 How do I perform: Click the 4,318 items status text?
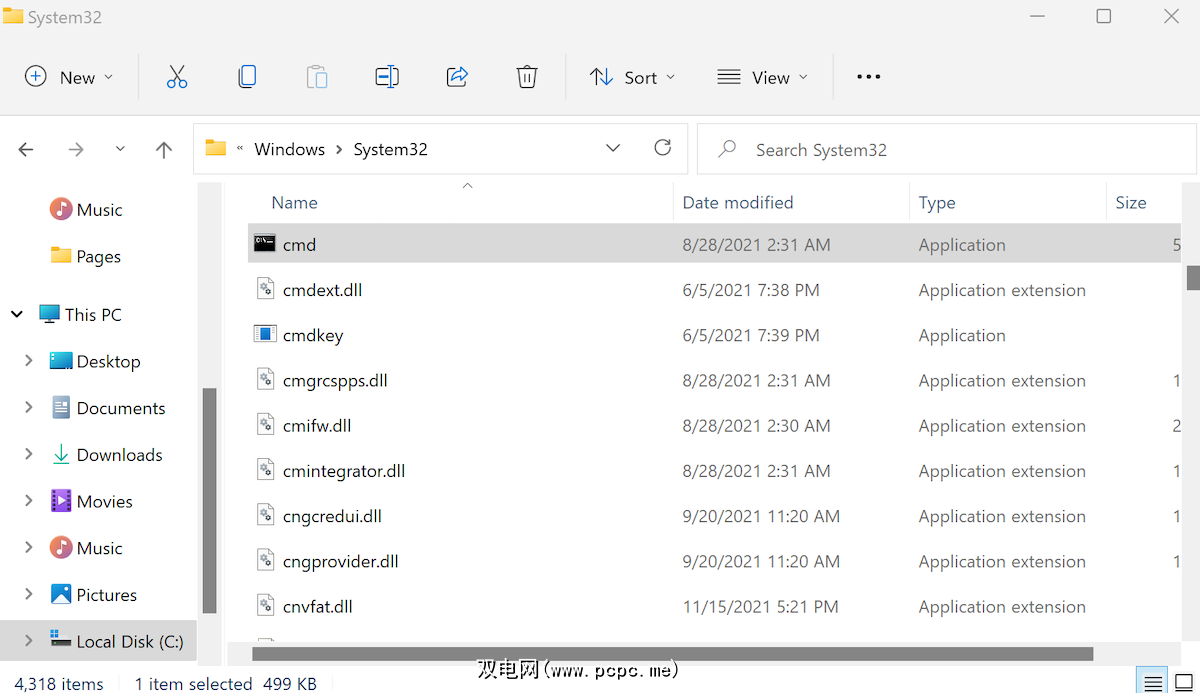pyautogui.click(x=59, y=684)
